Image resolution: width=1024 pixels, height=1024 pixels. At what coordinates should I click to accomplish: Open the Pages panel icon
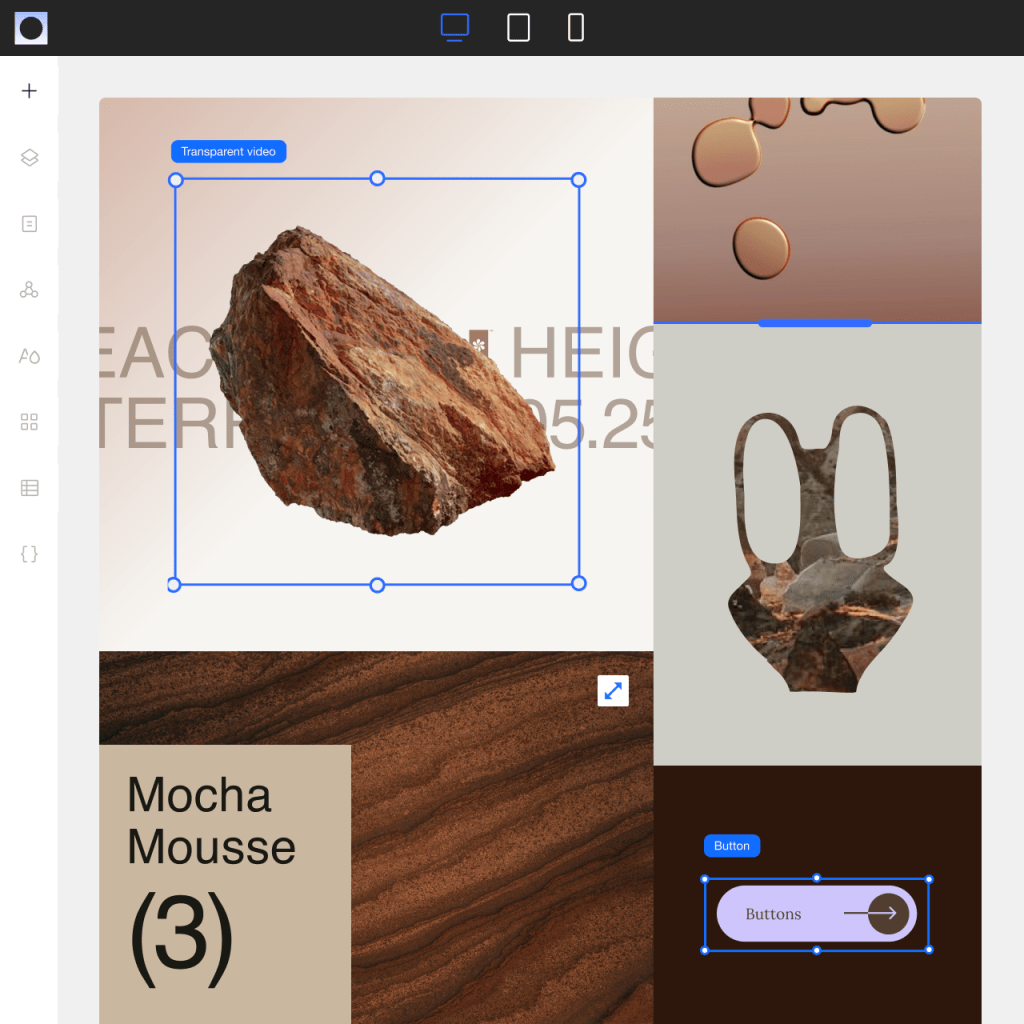(29, 223)
